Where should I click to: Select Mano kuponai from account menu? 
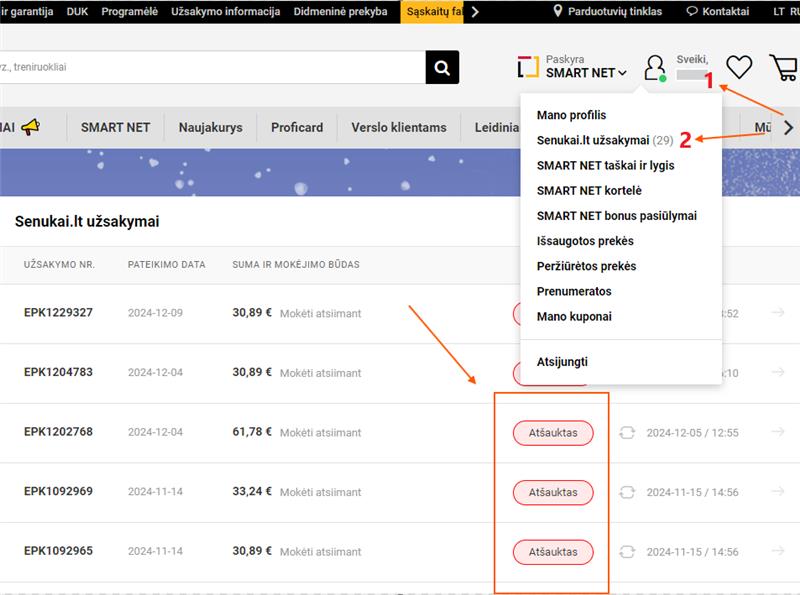tap(574, 316)
